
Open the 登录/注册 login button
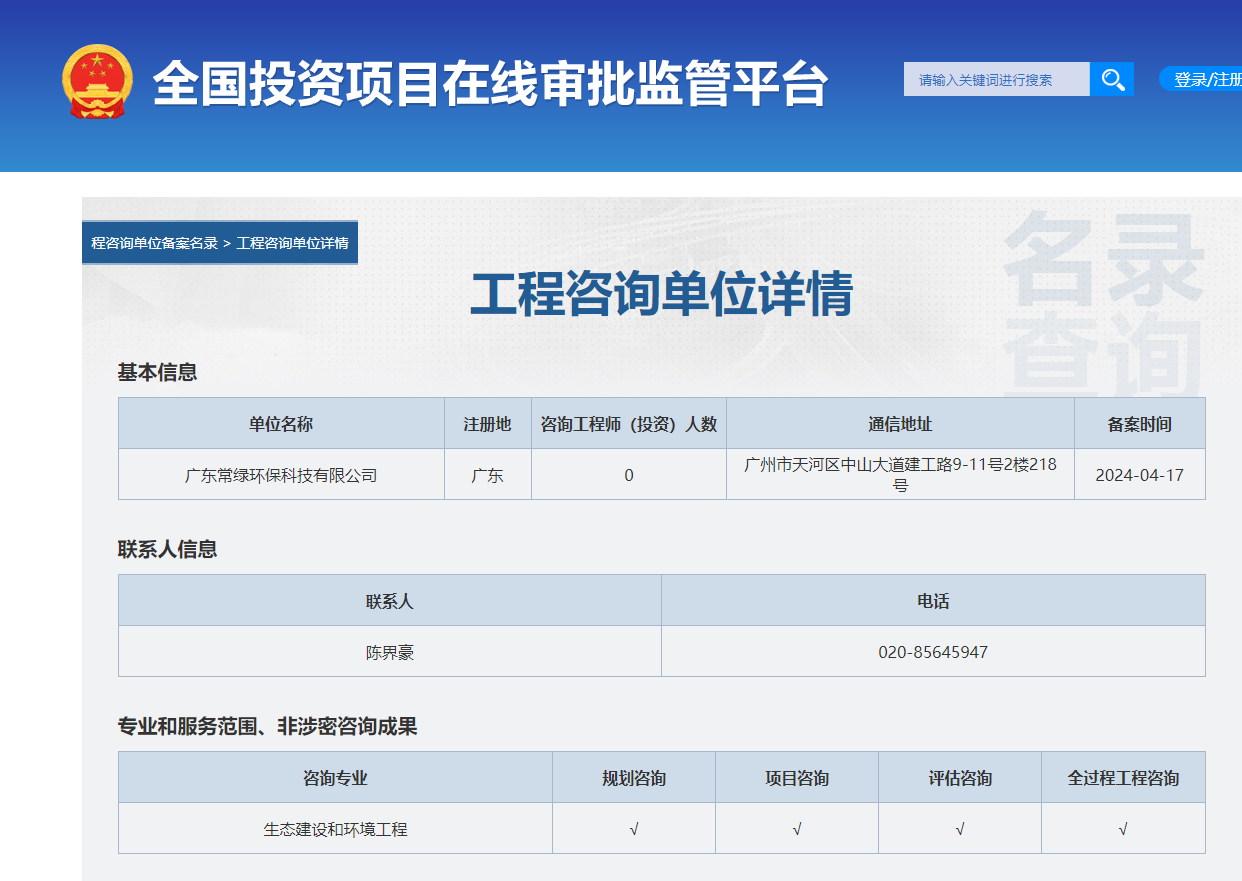point(1201,79)
